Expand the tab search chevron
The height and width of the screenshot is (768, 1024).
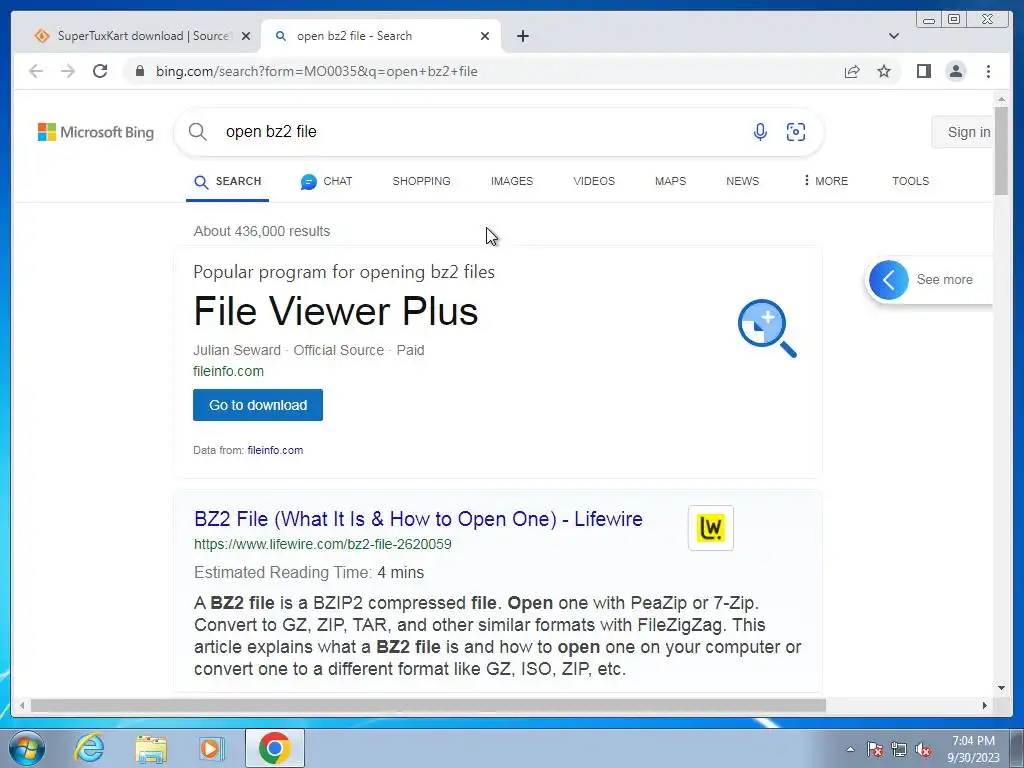[x=893, y=36]
